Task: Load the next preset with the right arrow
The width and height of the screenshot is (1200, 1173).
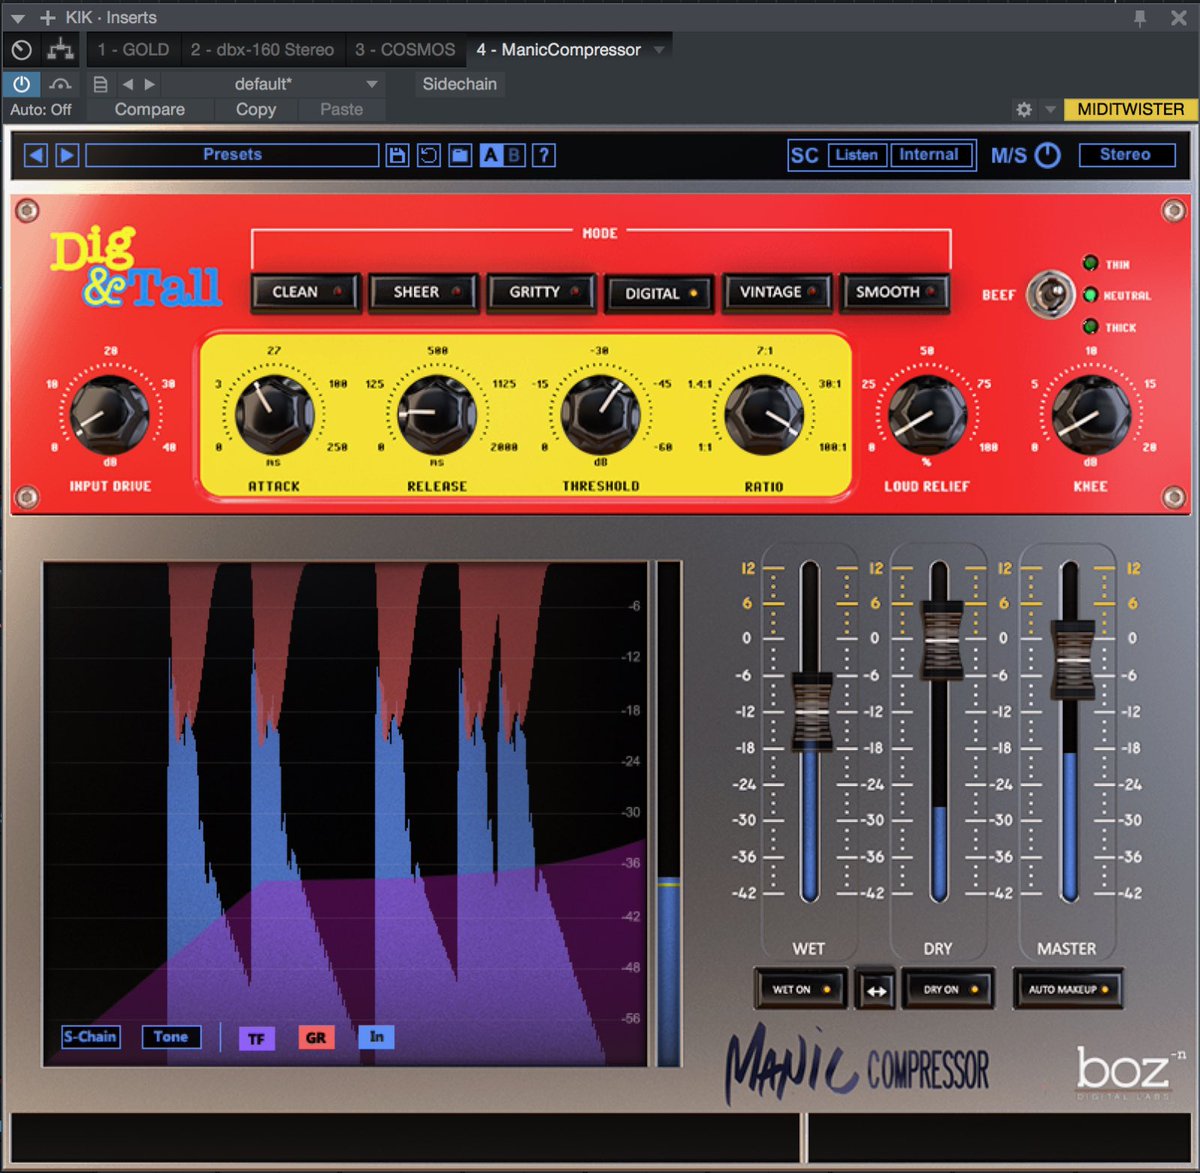Action: click(x=67, y=155)
